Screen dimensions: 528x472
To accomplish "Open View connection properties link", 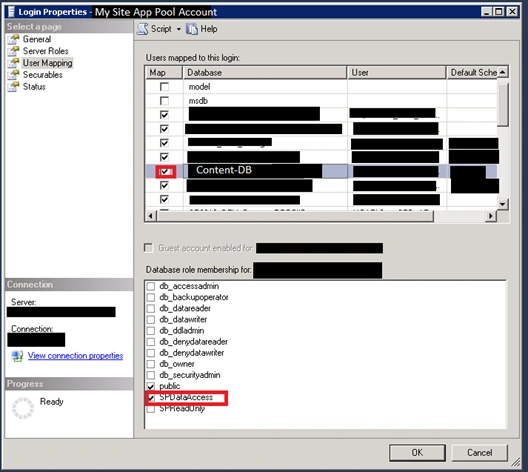I will click(75, 356).
